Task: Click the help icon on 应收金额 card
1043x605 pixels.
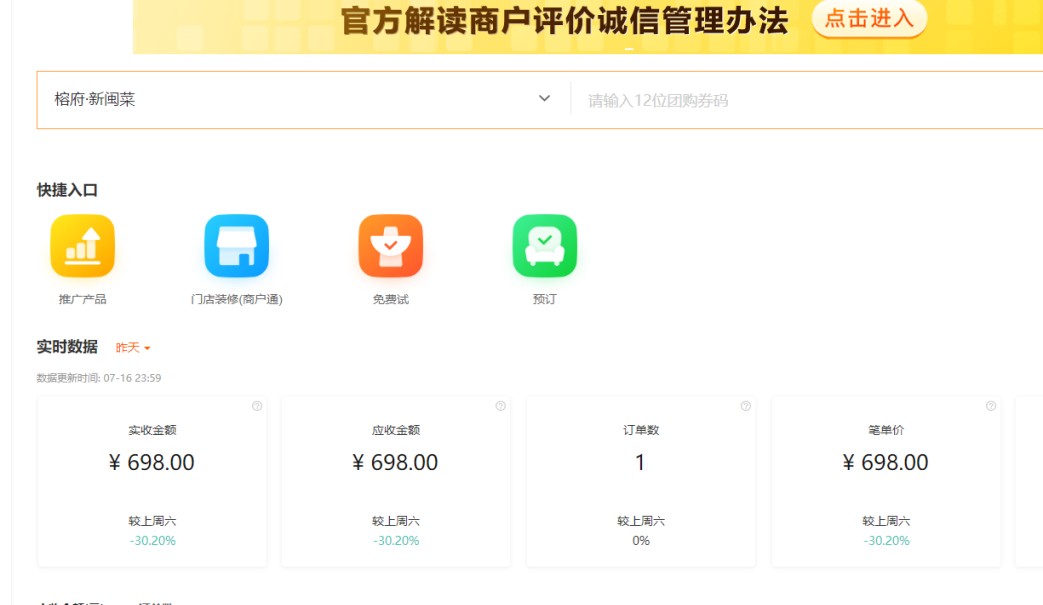Action: (x=501, y=406)
